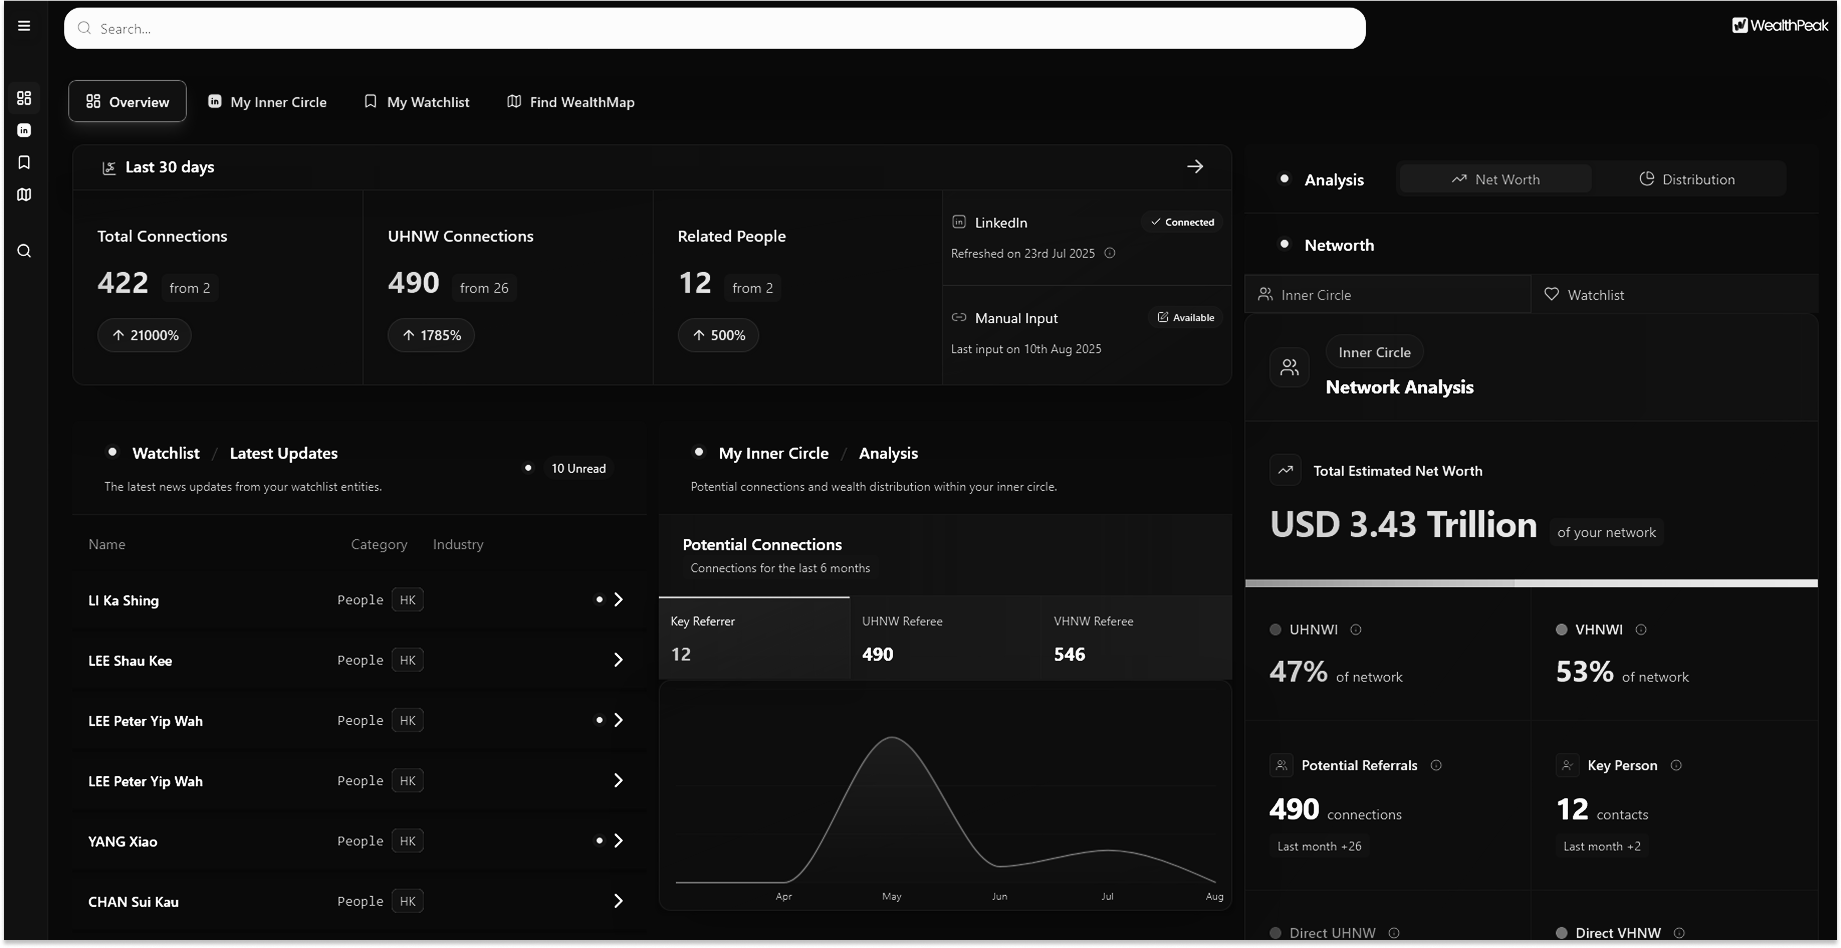Click the arrow in Last 30 days header
This screenshot has height=948, width=1841.
pos(1195,167)
